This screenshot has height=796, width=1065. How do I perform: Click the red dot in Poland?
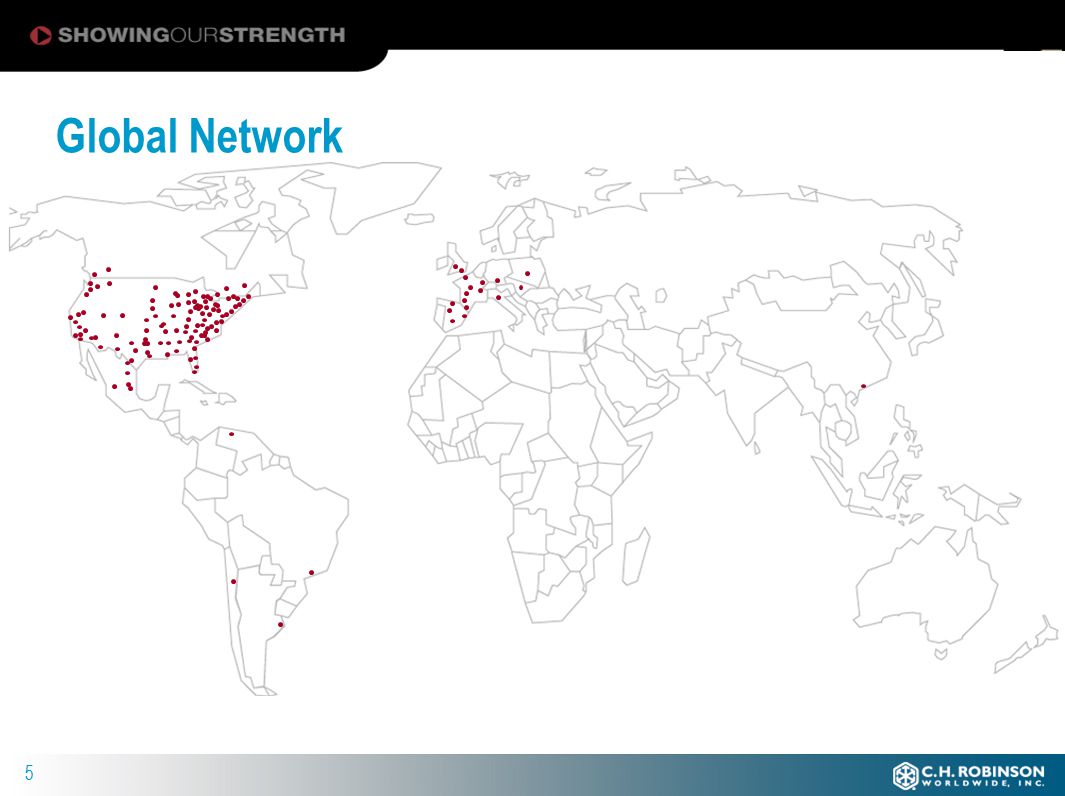pyautogui.click(x=527, y=274)
